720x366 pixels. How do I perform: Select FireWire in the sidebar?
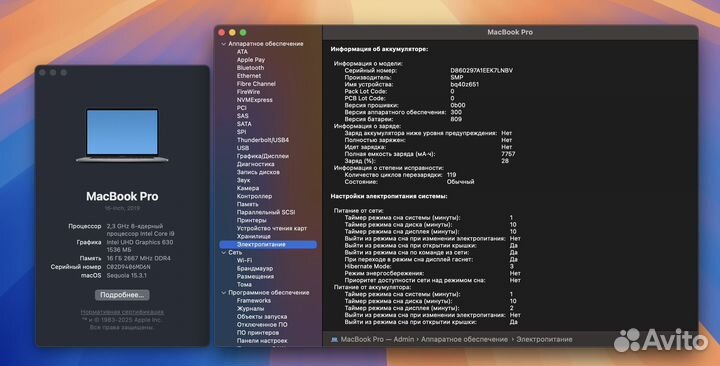coord(248,92)
